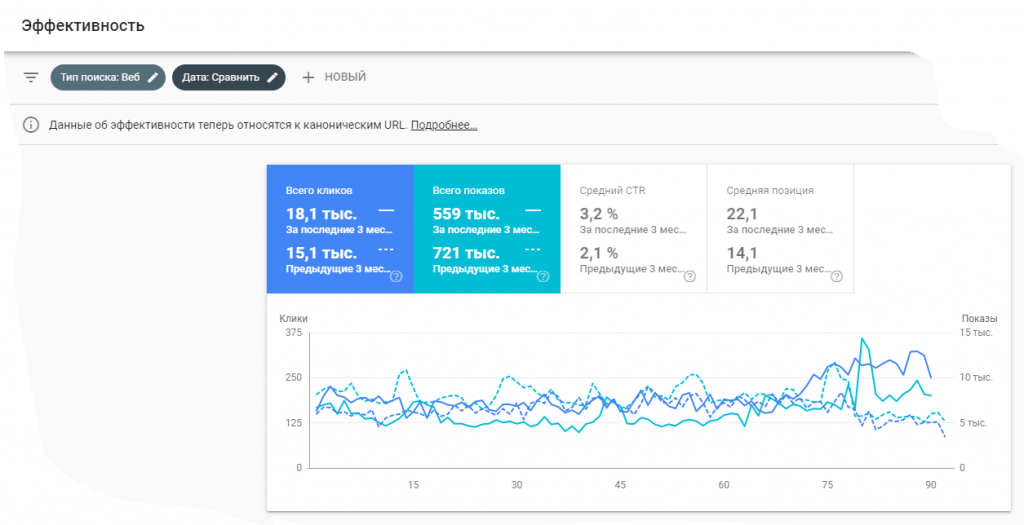Open help icon in Средний CTR card
The image size is (1024, 525).
[690, 277]
